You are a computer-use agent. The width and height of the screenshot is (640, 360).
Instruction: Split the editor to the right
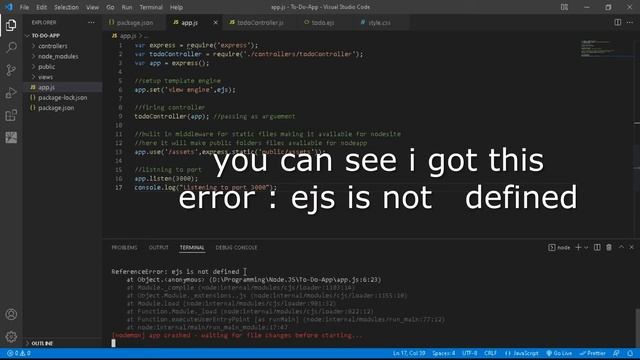(618, 22)
